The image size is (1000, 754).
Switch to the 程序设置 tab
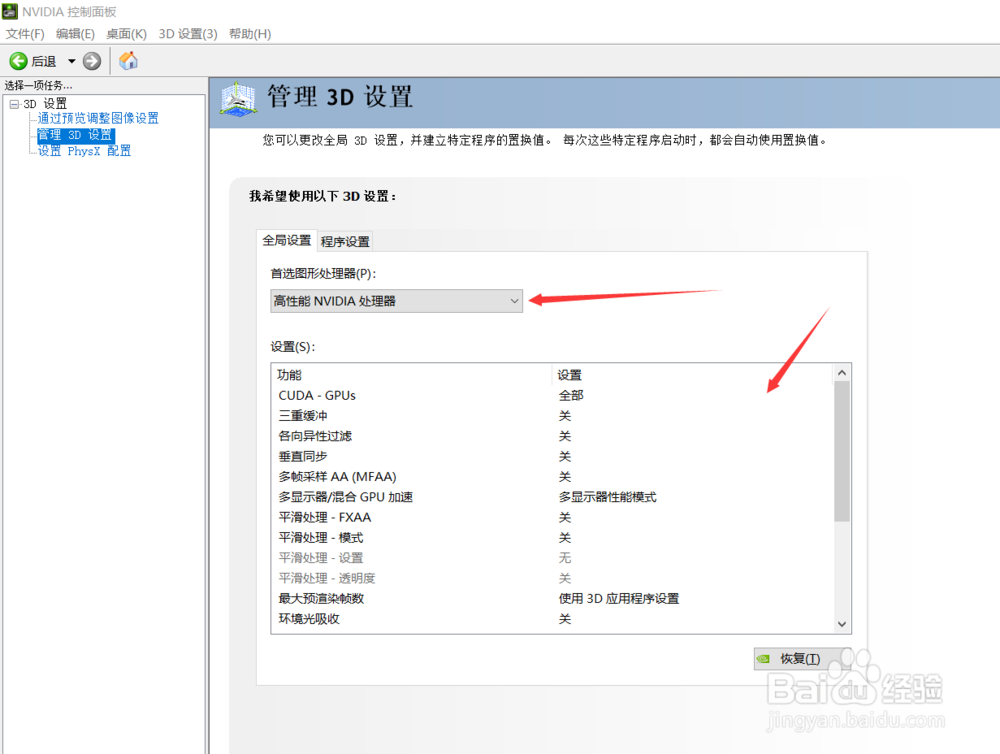[x=345, y=241]
